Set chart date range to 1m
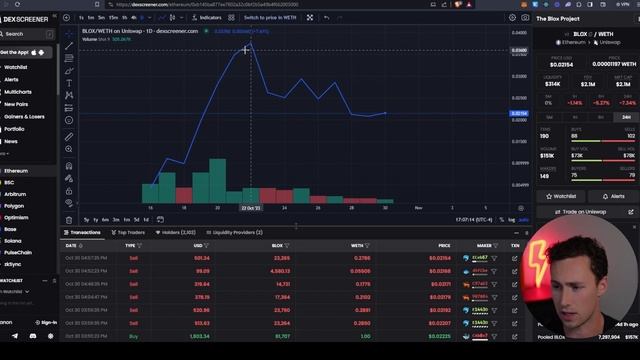Viewport: 640px width, 360px height. click(127, 220)
